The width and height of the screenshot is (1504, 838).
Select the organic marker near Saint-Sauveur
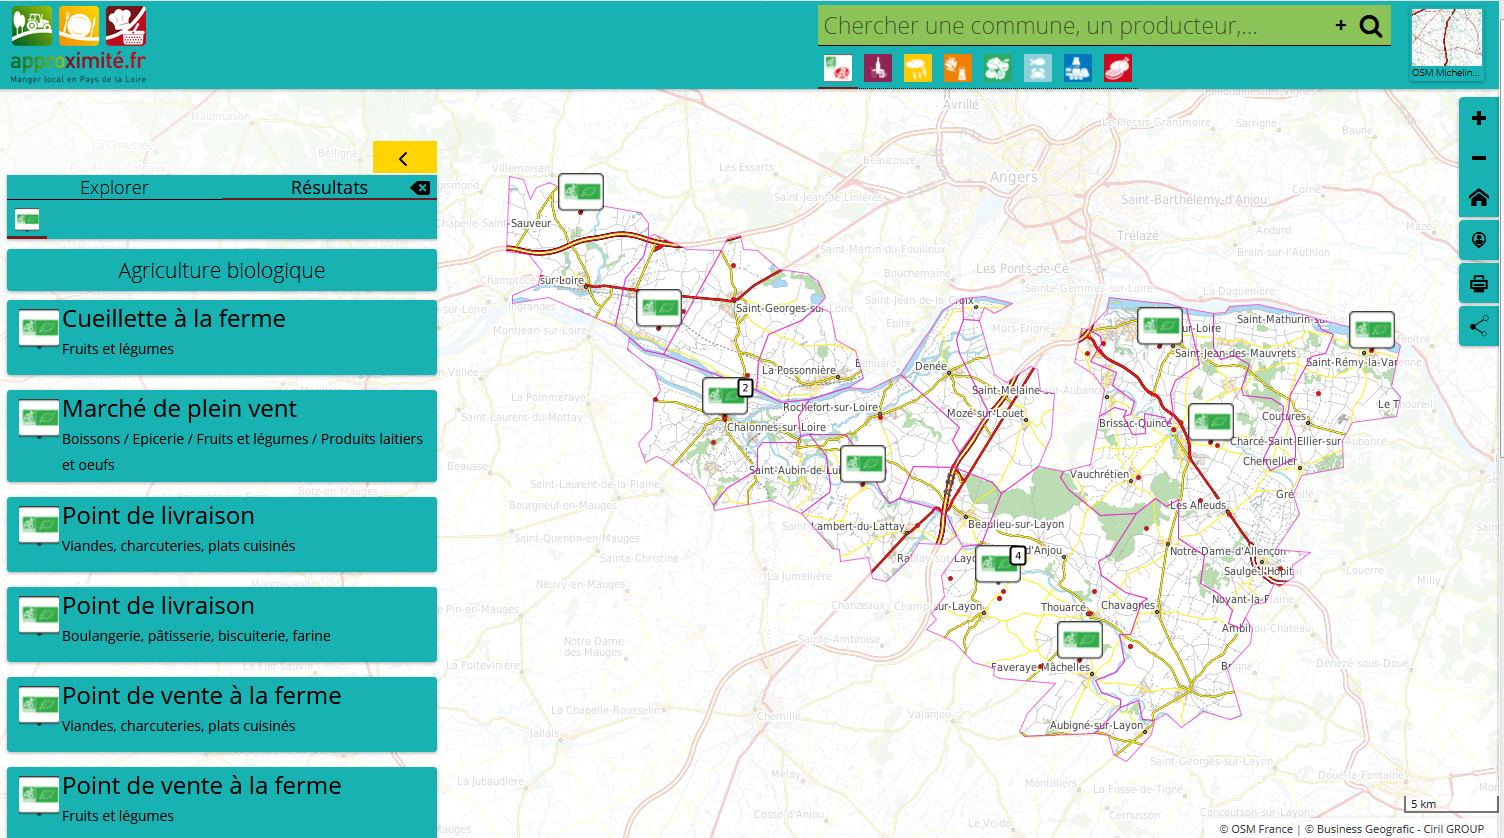click(x=581, y=191)
